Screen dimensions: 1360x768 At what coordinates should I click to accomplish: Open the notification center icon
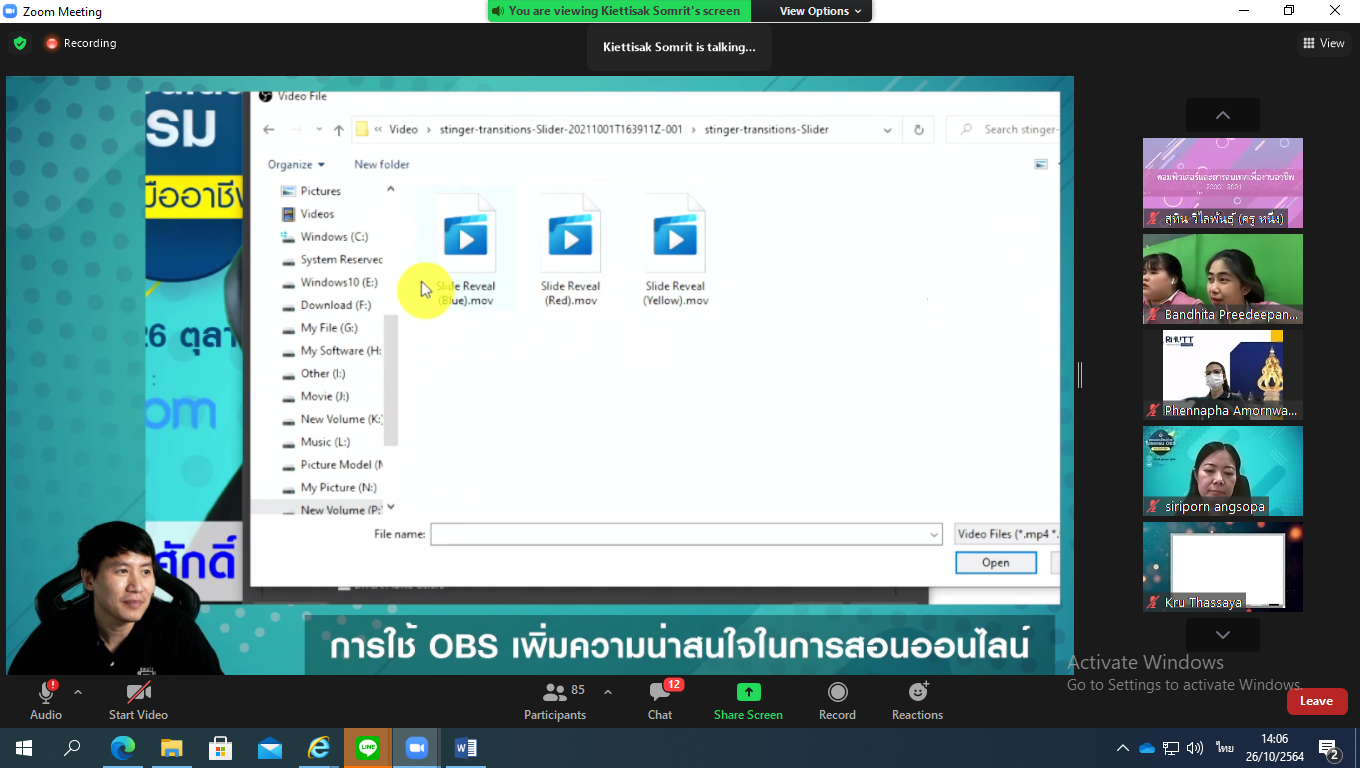[1330, 749]
